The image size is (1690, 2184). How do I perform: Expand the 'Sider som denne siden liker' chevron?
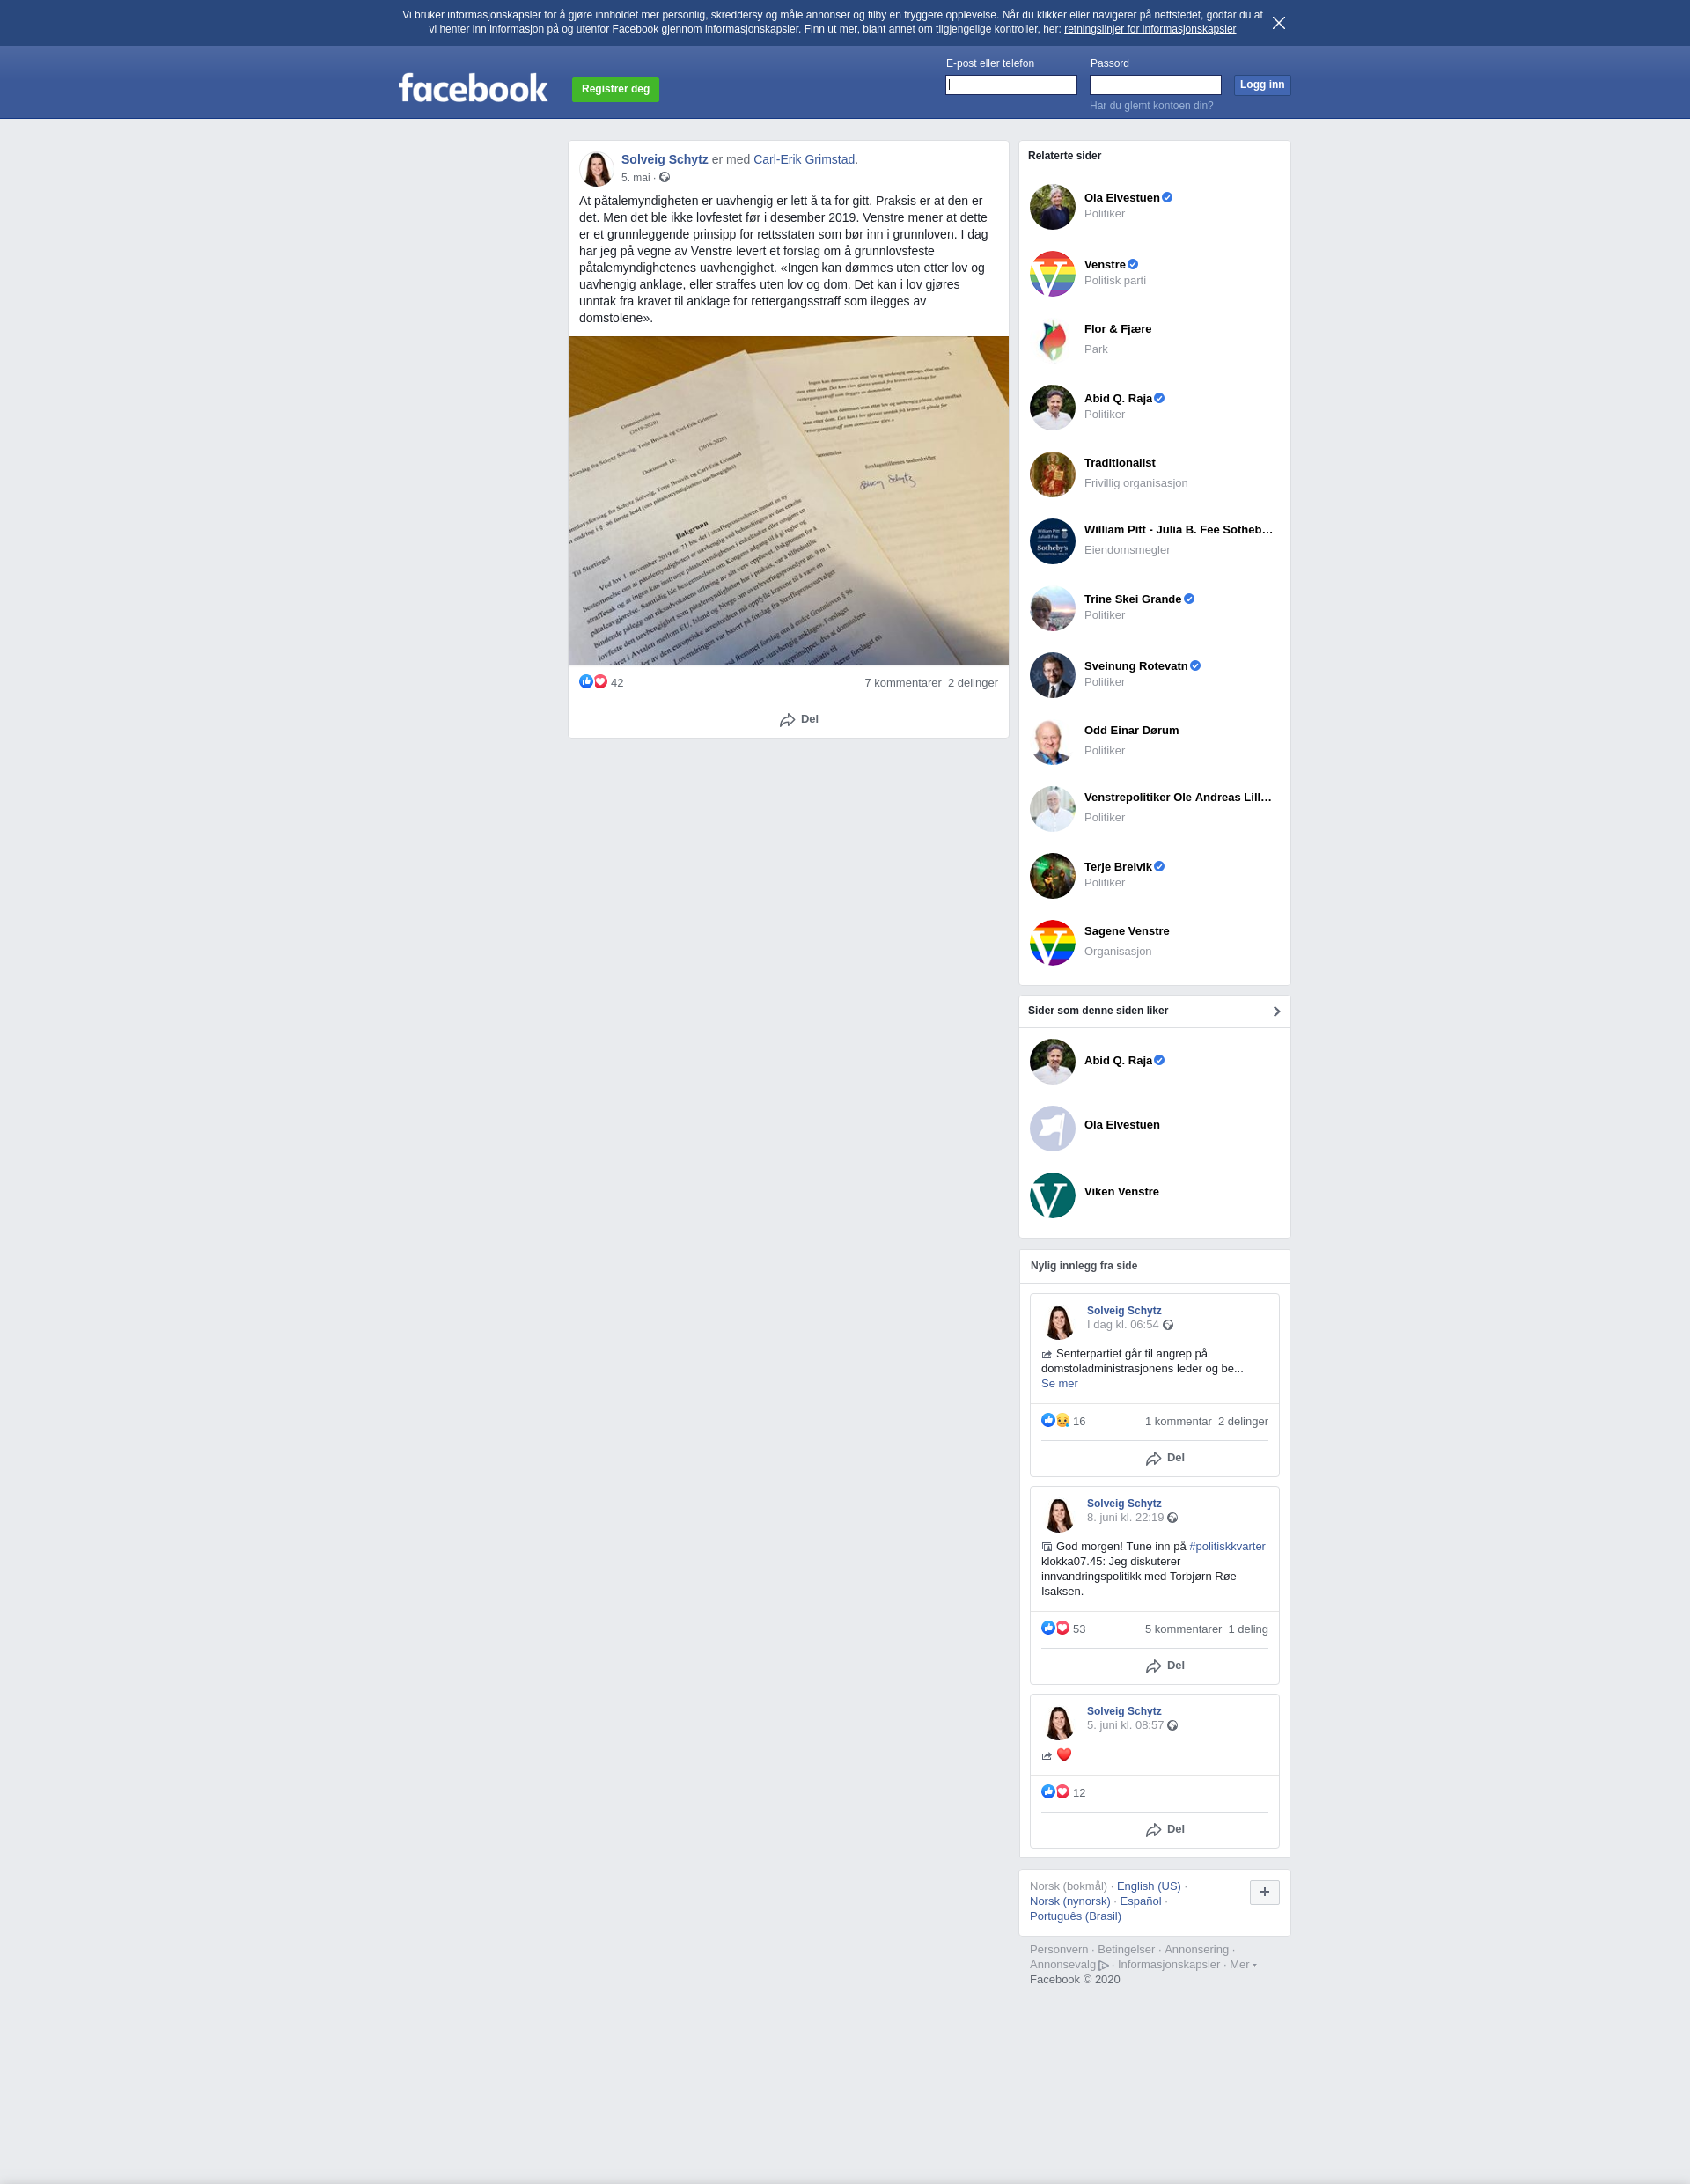(x=1276, y=1011)
